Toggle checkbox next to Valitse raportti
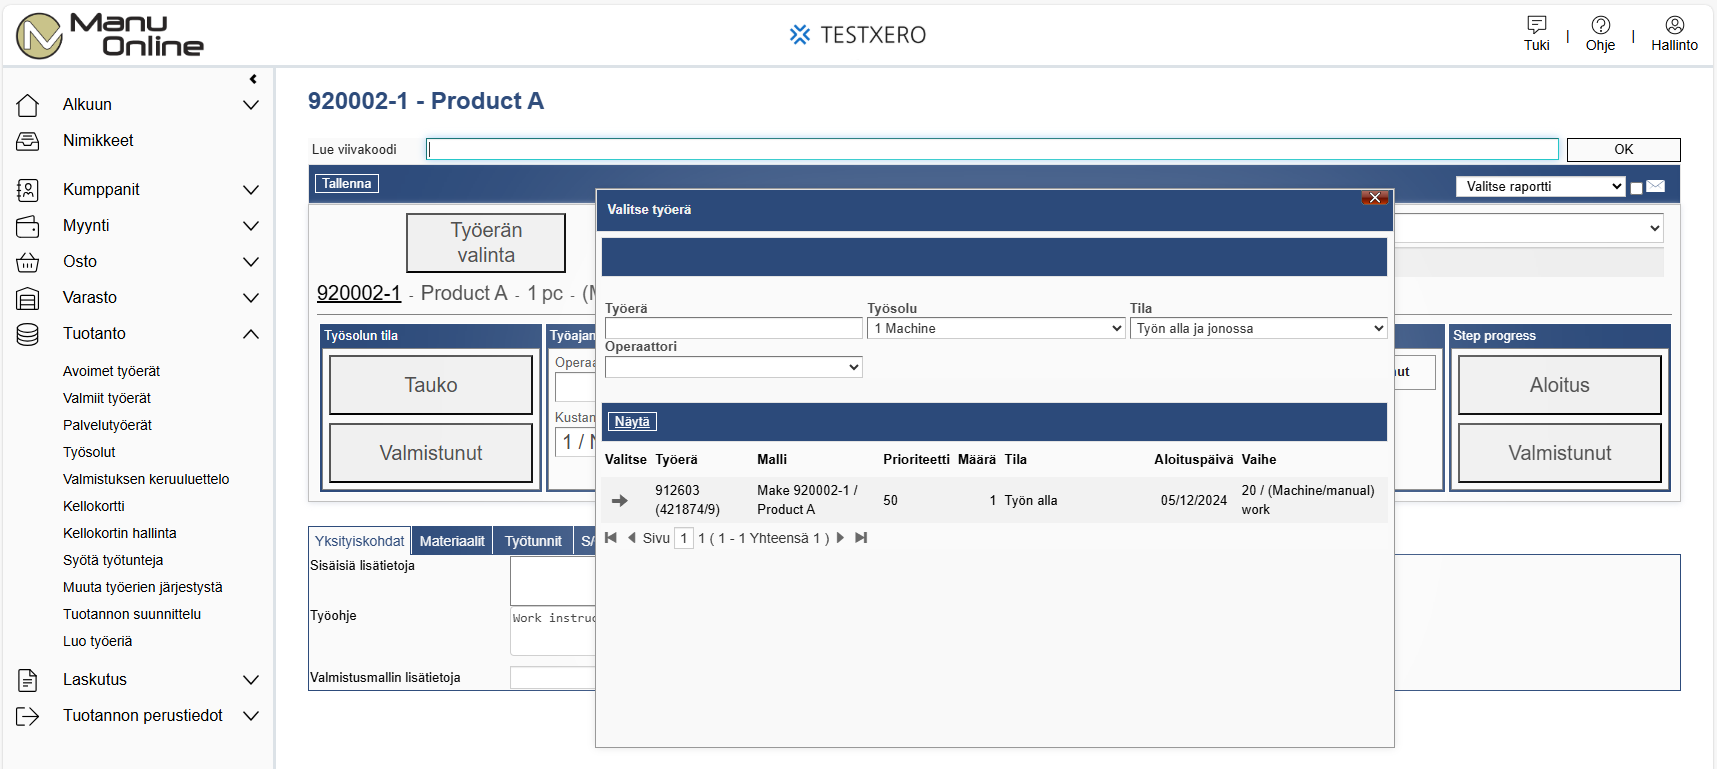The image size is (1717, 769). click(1636, 188)
